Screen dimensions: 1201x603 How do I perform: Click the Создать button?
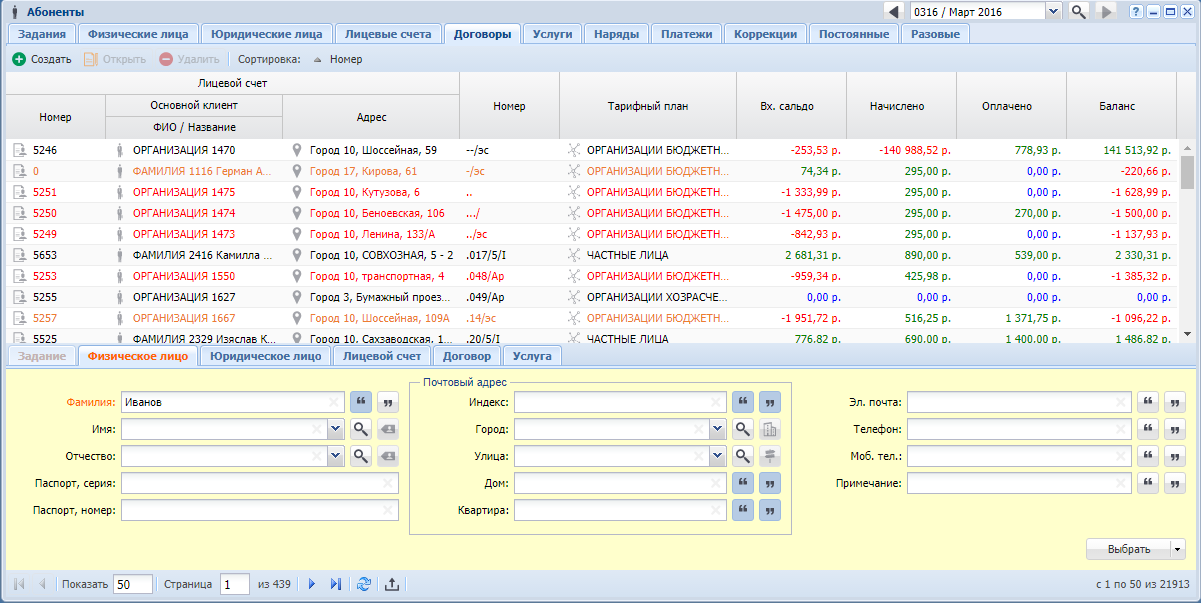(x=42, y=59)
